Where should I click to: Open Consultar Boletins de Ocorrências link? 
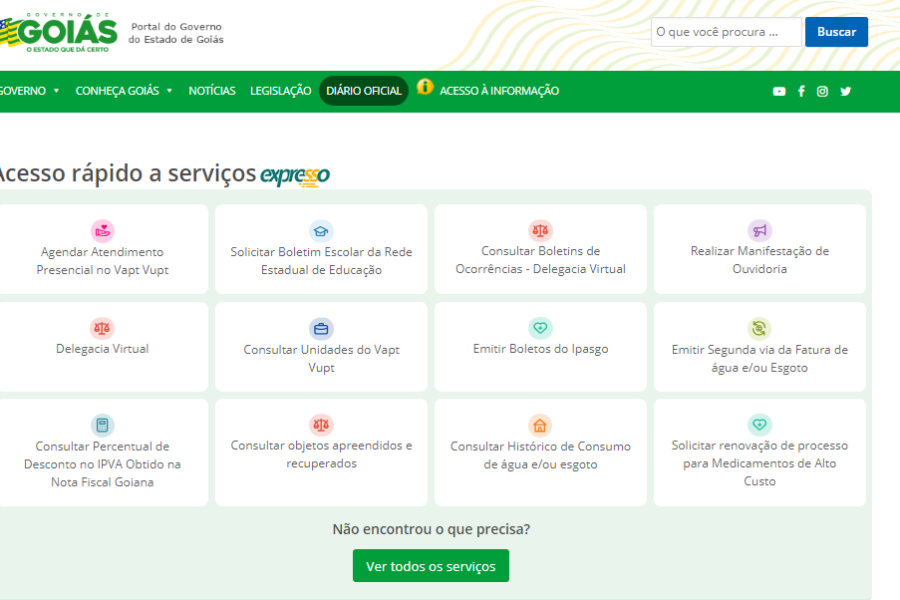[540, 260]
